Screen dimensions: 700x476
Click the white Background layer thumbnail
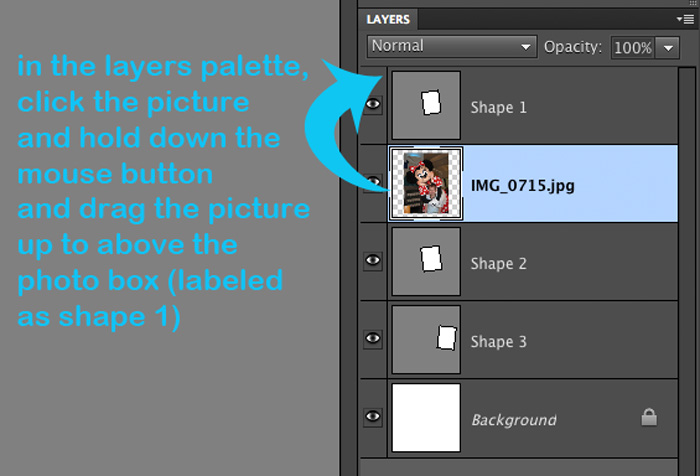(426, 418)
